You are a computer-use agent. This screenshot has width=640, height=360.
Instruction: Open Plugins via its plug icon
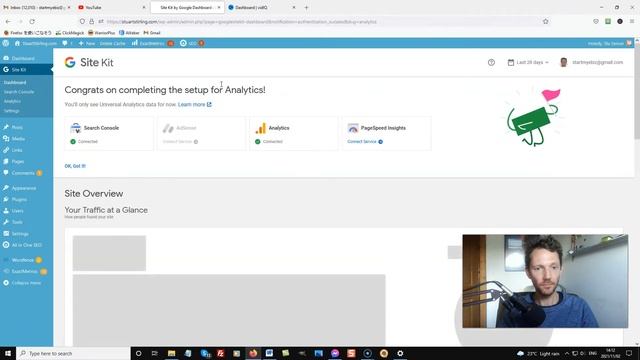coord(6,200)
